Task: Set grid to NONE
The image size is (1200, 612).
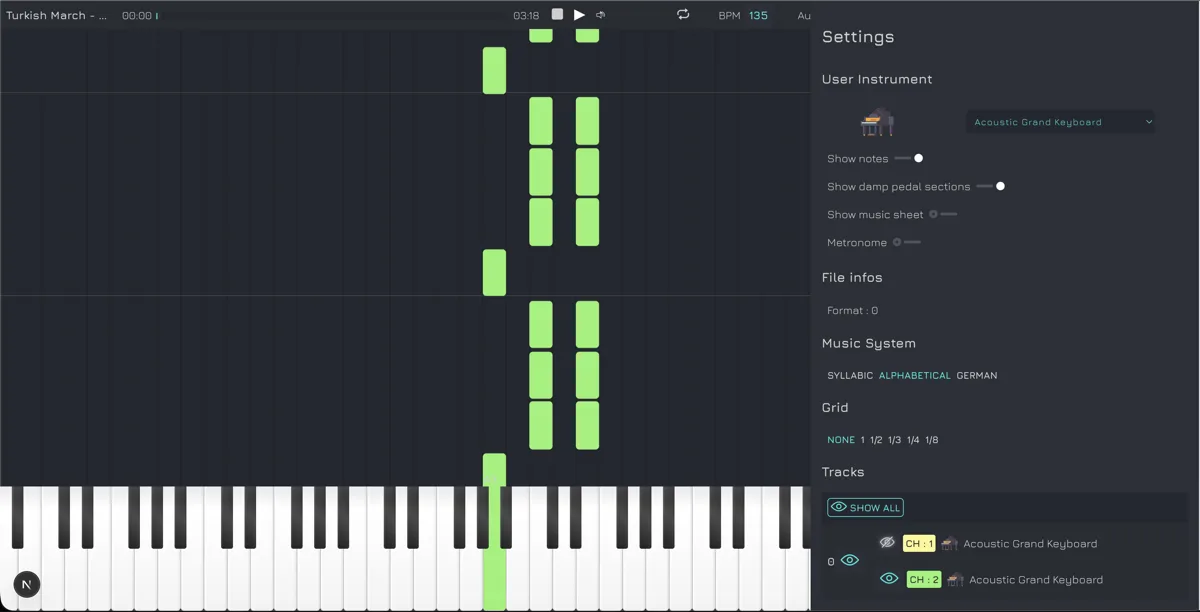Action: coord(841,440)
